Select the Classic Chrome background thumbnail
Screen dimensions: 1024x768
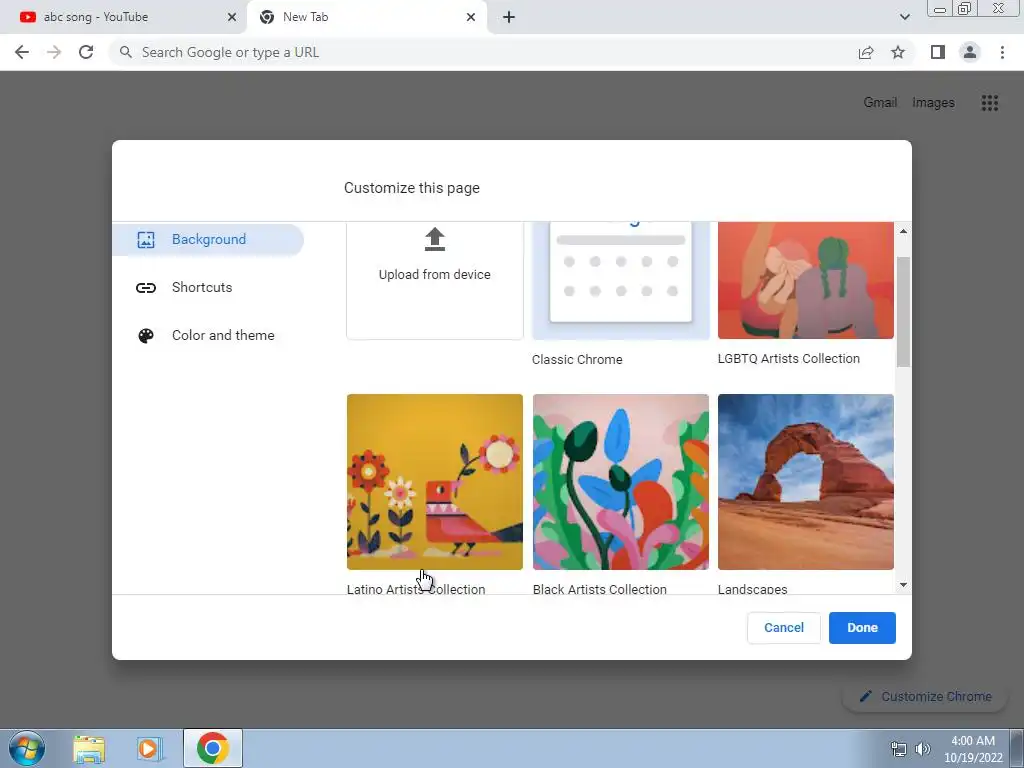click(x=620, y=280)
